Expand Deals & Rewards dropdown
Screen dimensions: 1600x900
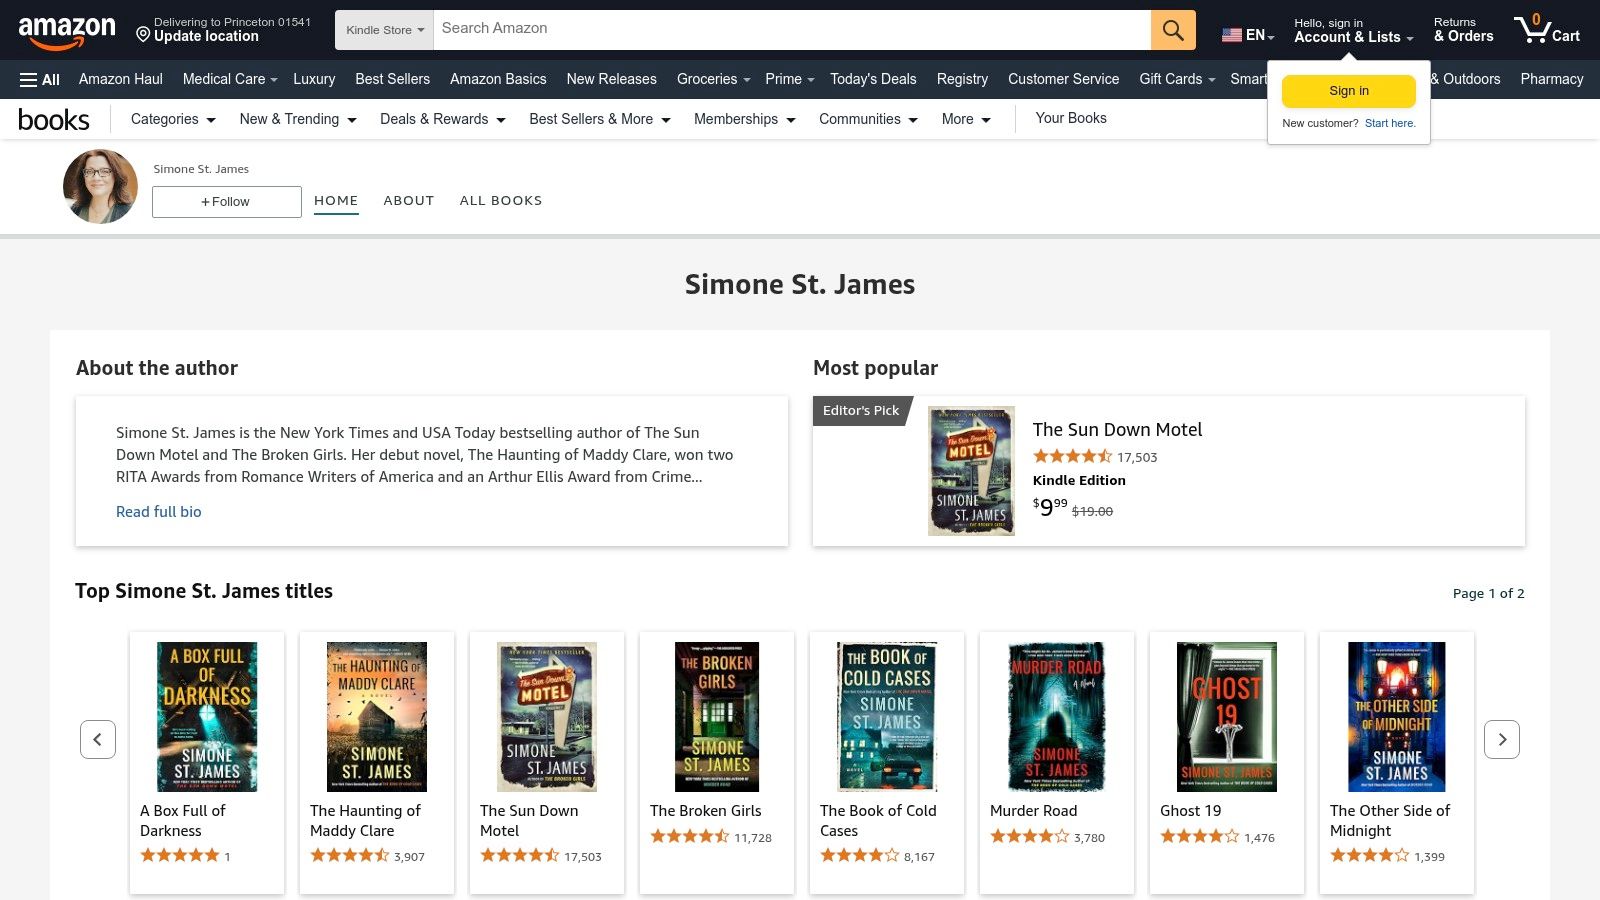(x=443, y=119)
